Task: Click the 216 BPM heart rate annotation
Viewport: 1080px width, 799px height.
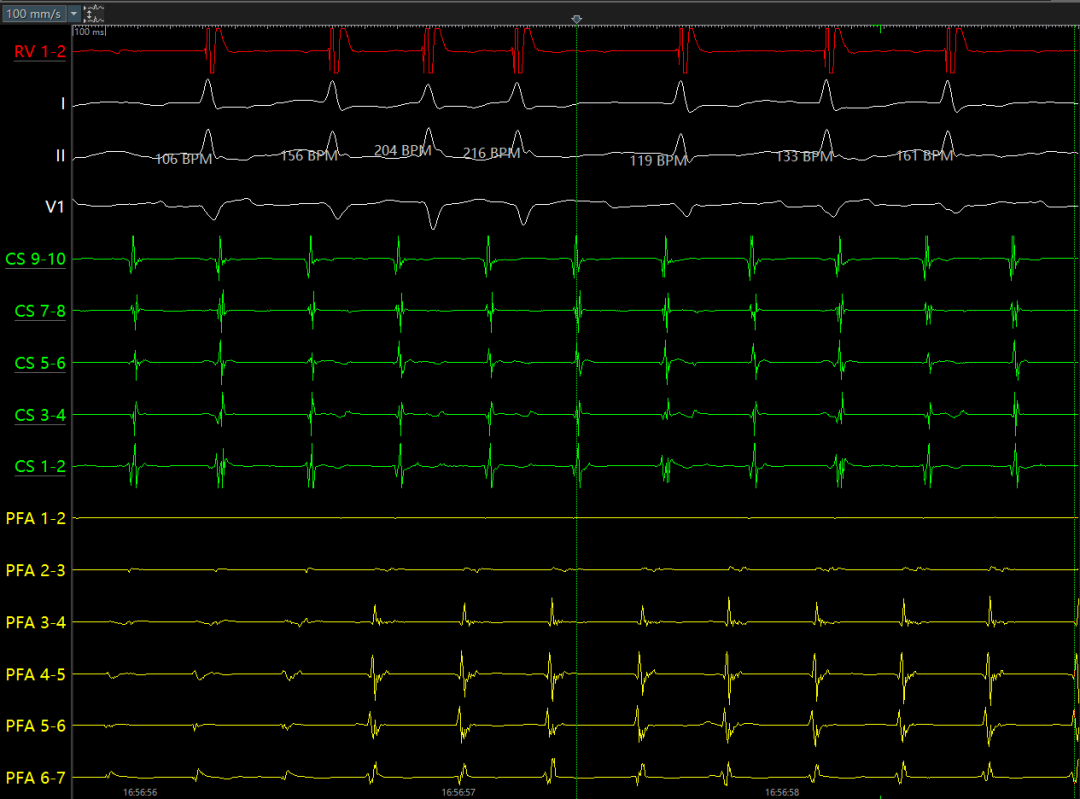Action: click(x=491, y=153)
